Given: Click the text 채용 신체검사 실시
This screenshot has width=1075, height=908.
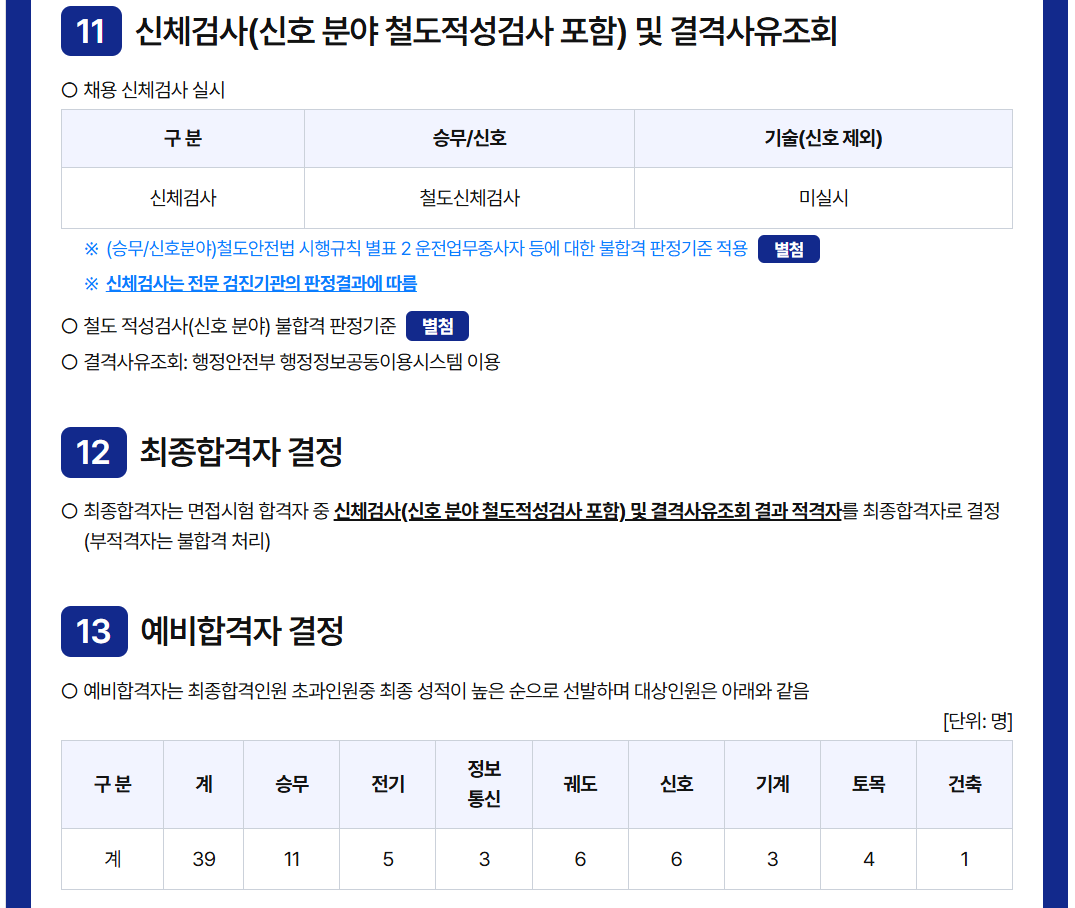Looking at the screenshot, I should pos(154,90).
